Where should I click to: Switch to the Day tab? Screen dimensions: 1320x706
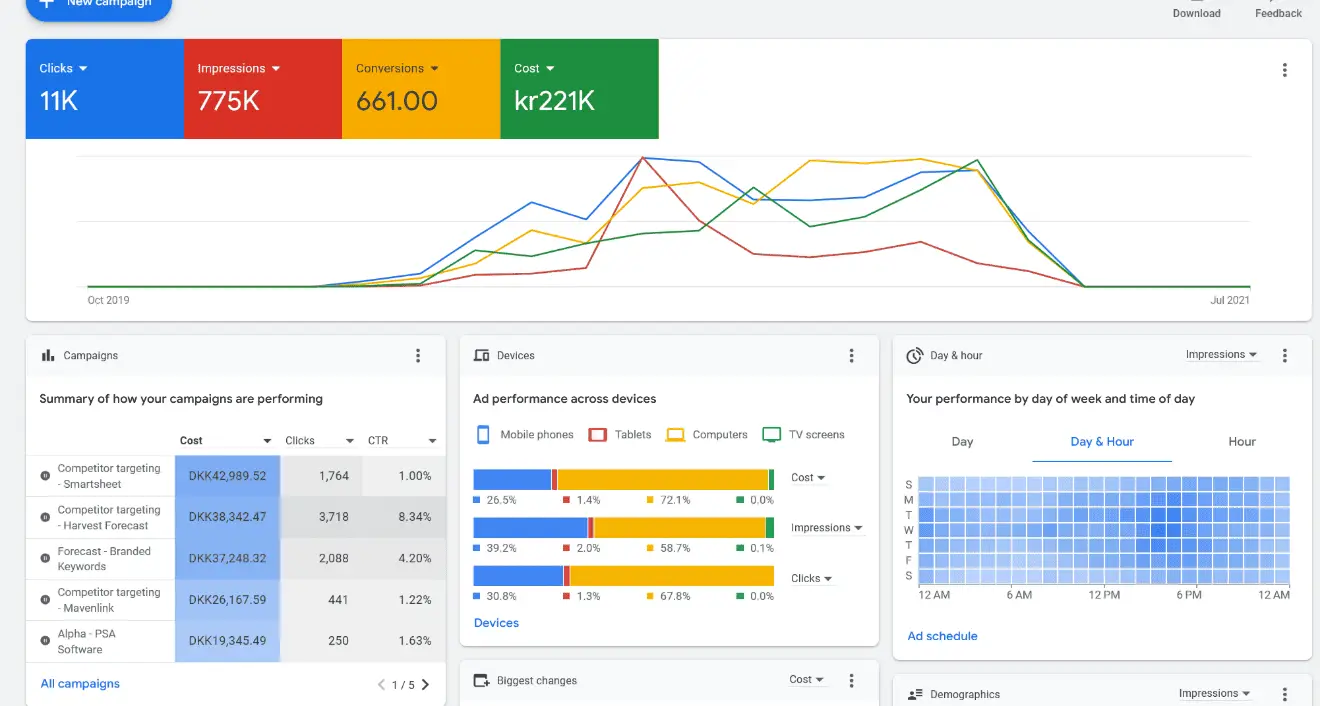coord(962,441)
